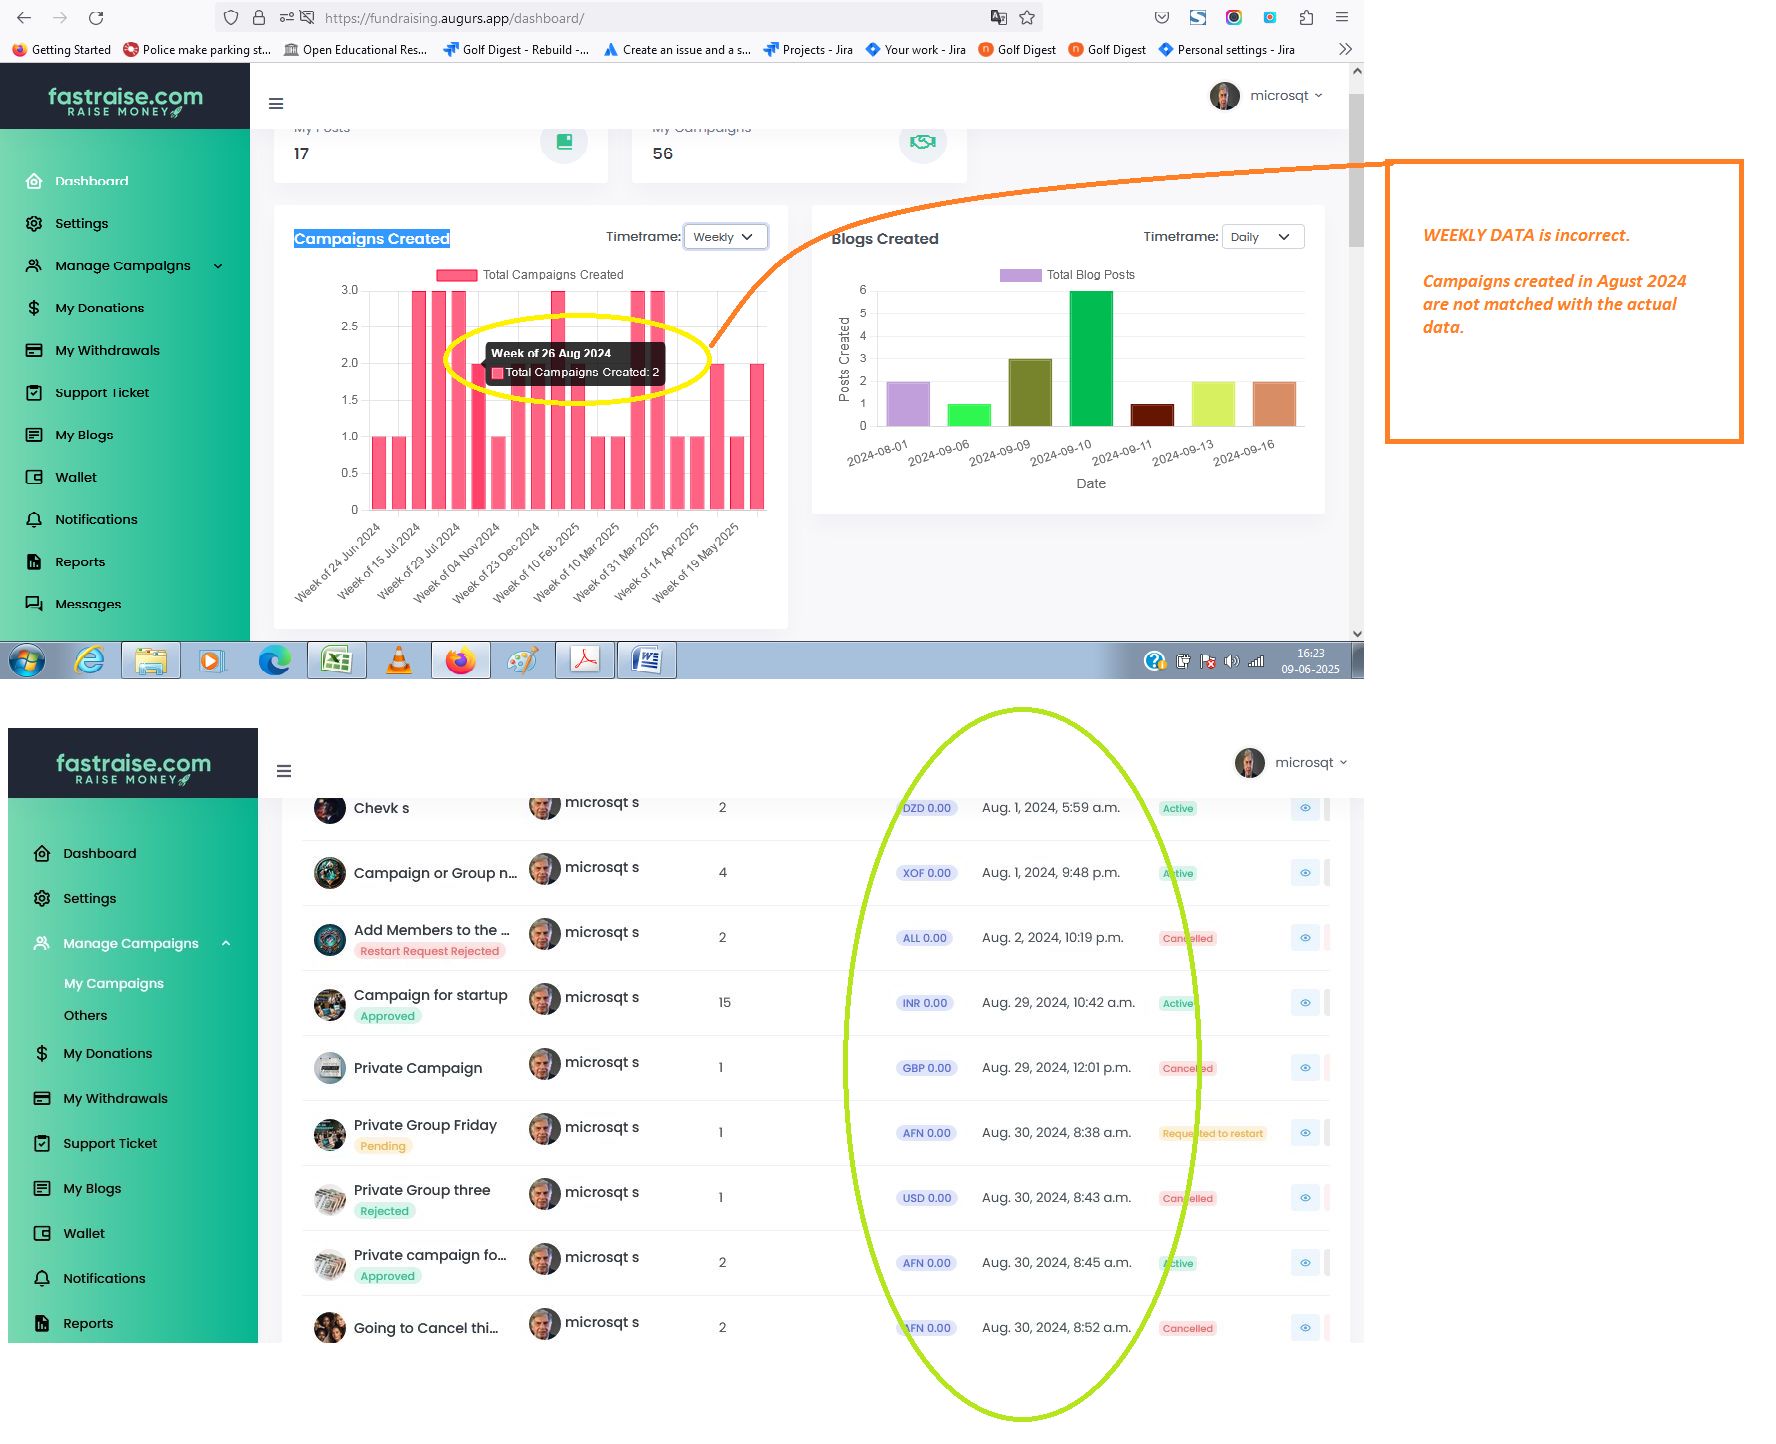Click the Notifications bell icon in the top sidebar

[x=34, y=520]
